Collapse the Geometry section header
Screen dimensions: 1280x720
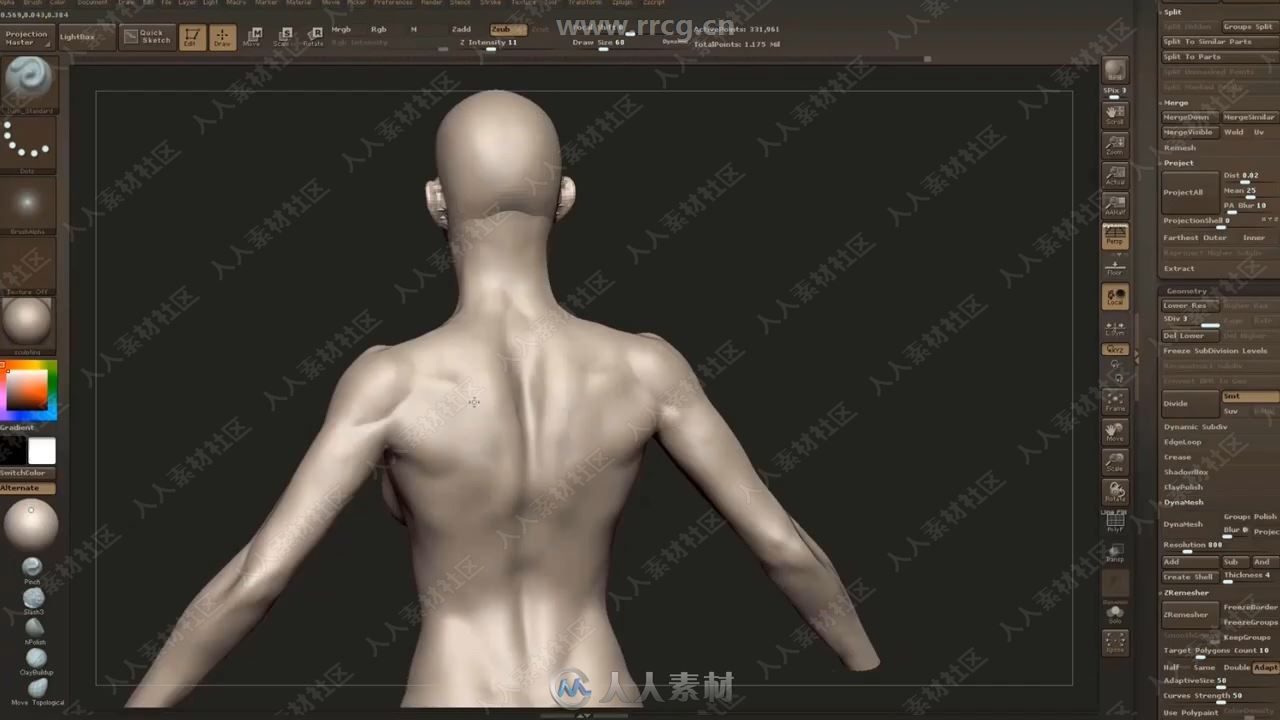point(1187,291)
